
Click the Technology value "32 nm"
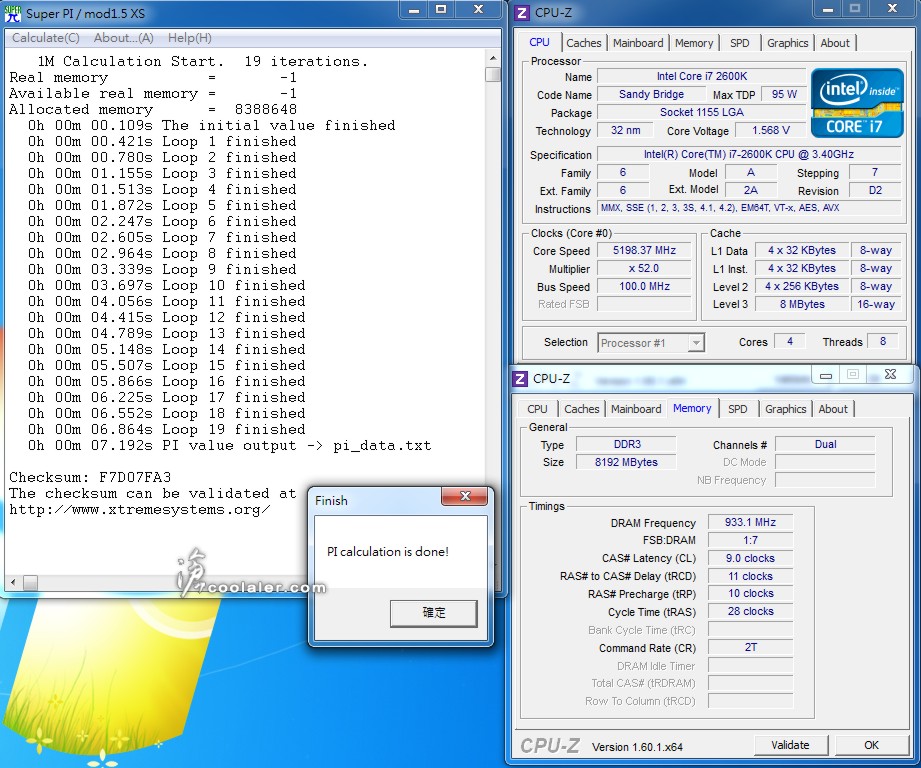[626, 130]
